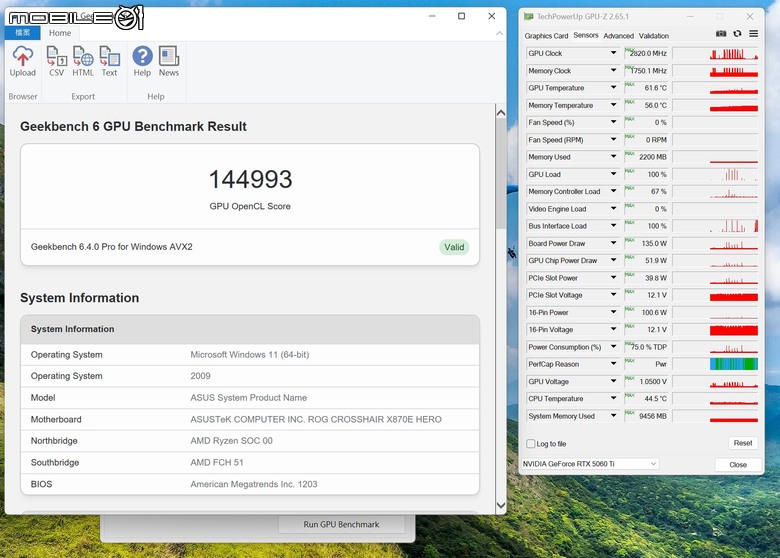The image size is (780, 558).
Task: Open Video Engine Load sensor dropdown
Action: (613, 209)
